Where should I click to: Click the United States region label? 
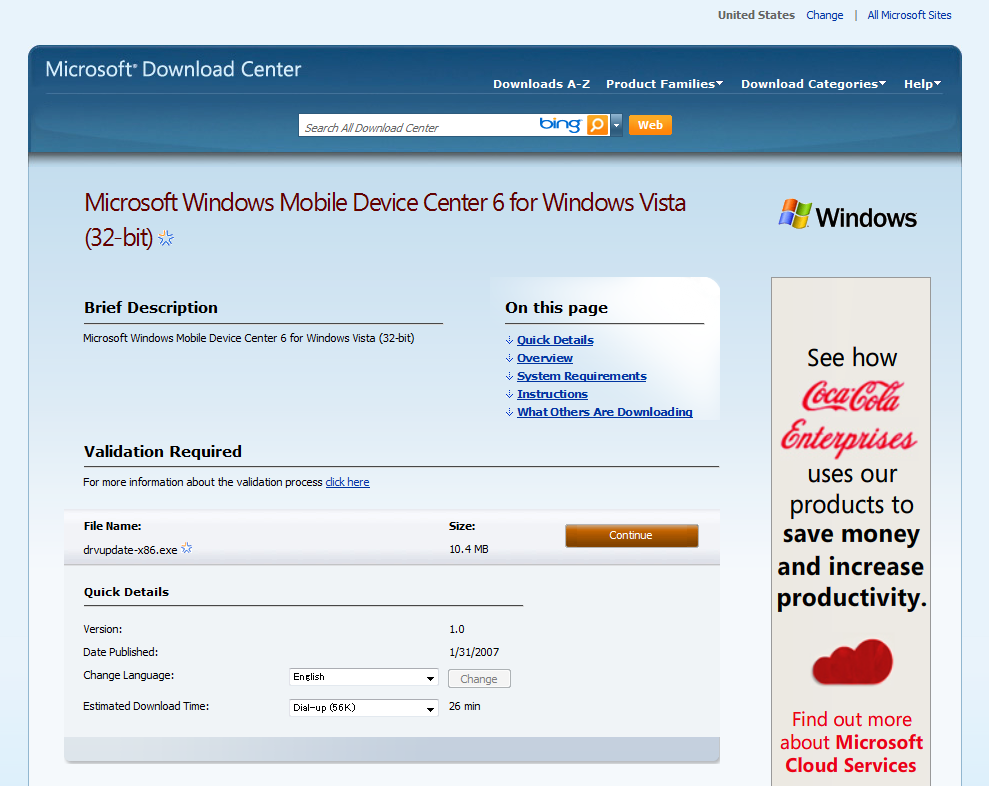(756, 15)
